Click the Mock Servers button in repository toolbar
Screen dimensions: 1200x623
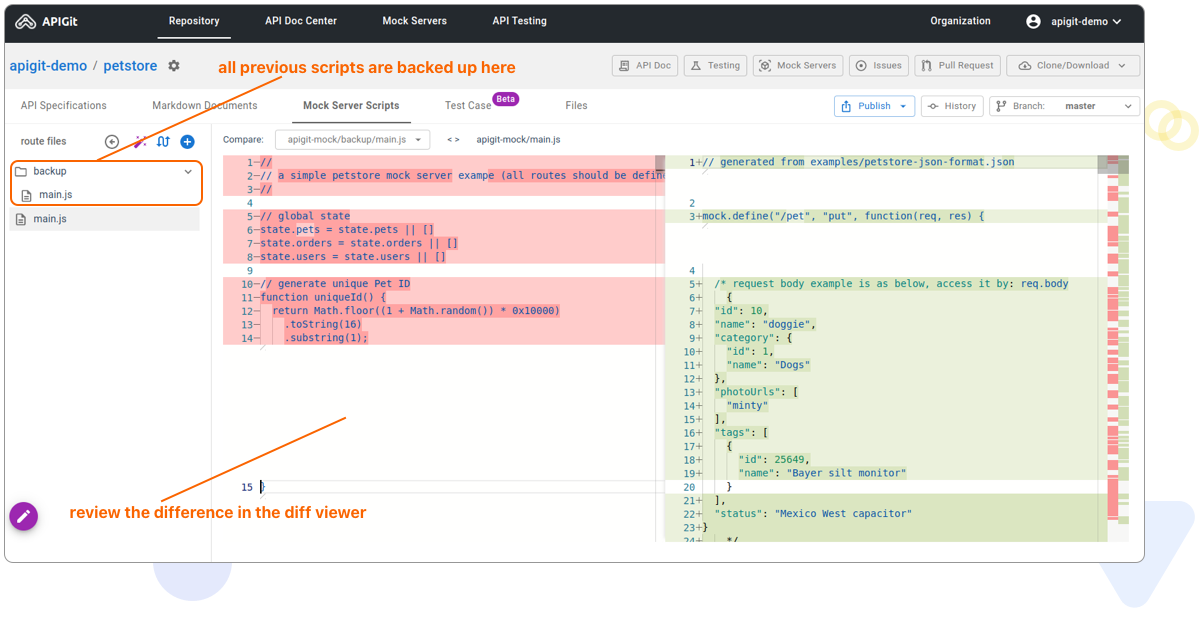798,65
